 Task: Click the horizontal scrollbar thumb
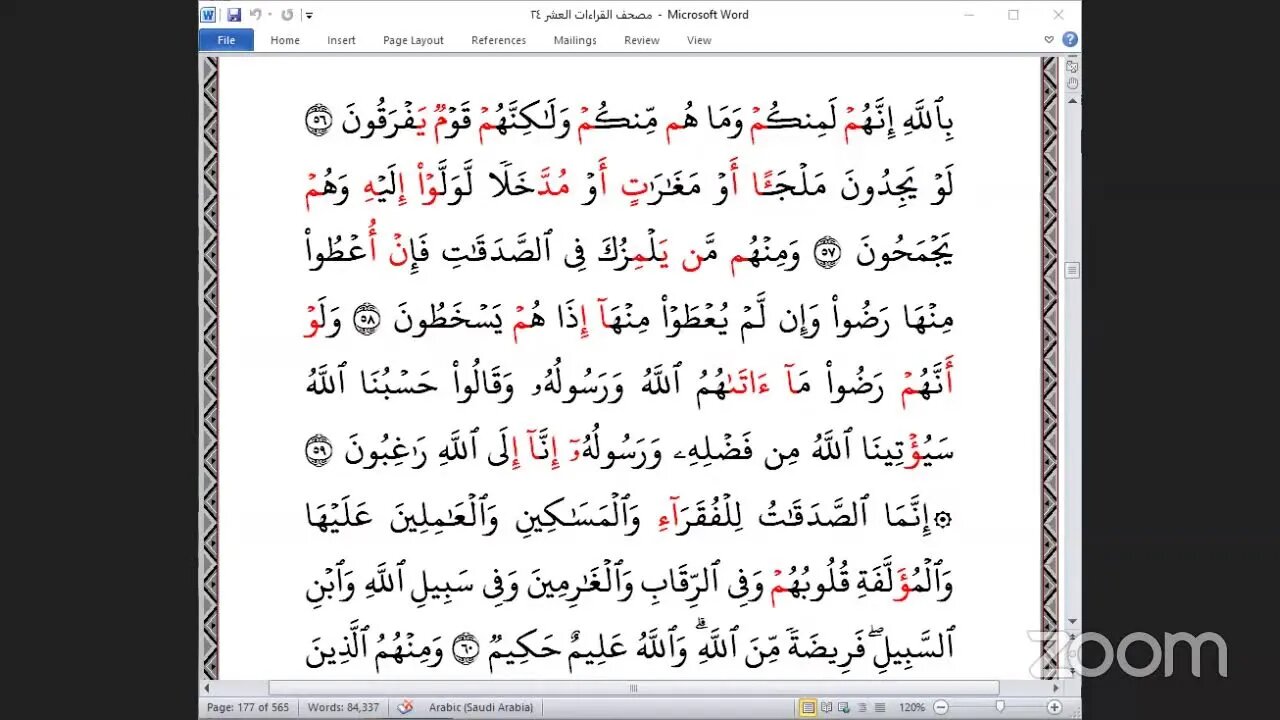click(x=634, y=688)
